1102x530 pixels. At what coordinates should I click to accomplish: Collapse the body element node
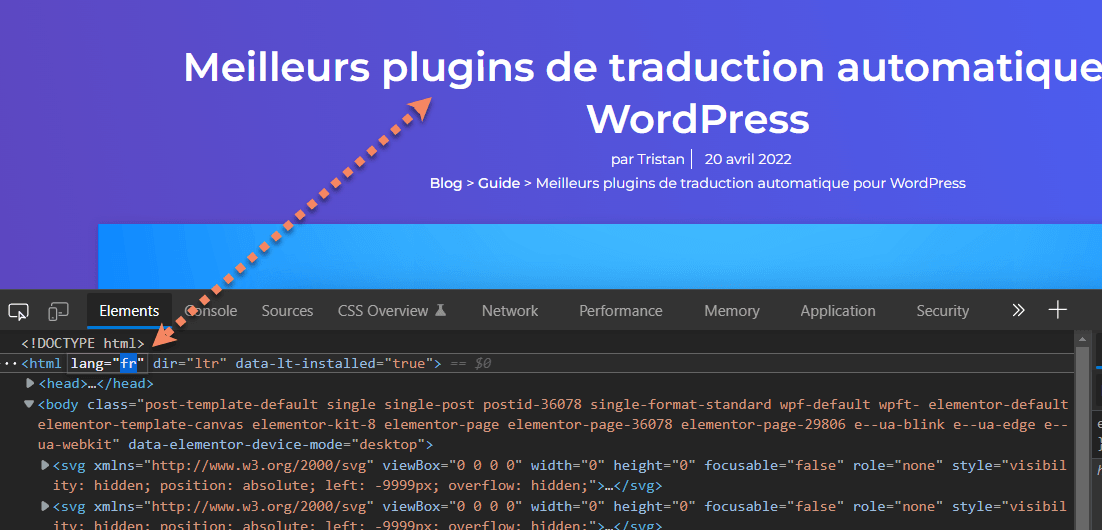29,404
